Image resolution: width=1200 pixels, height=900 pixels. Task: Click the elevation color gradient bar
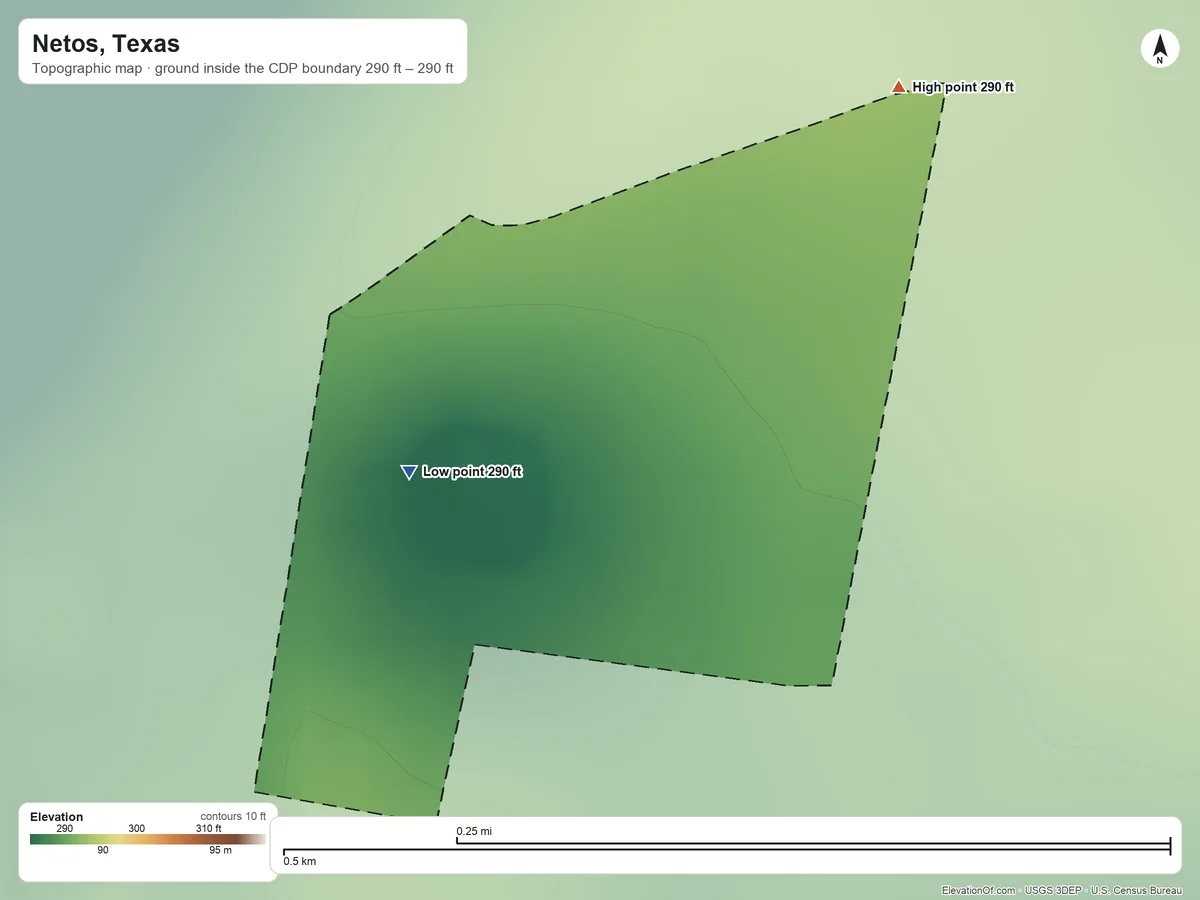[x=148, y=839]
